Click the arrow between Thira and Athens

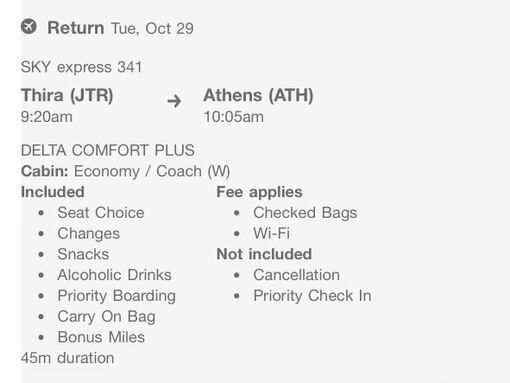pyautogui.click(x=174, y=101)
